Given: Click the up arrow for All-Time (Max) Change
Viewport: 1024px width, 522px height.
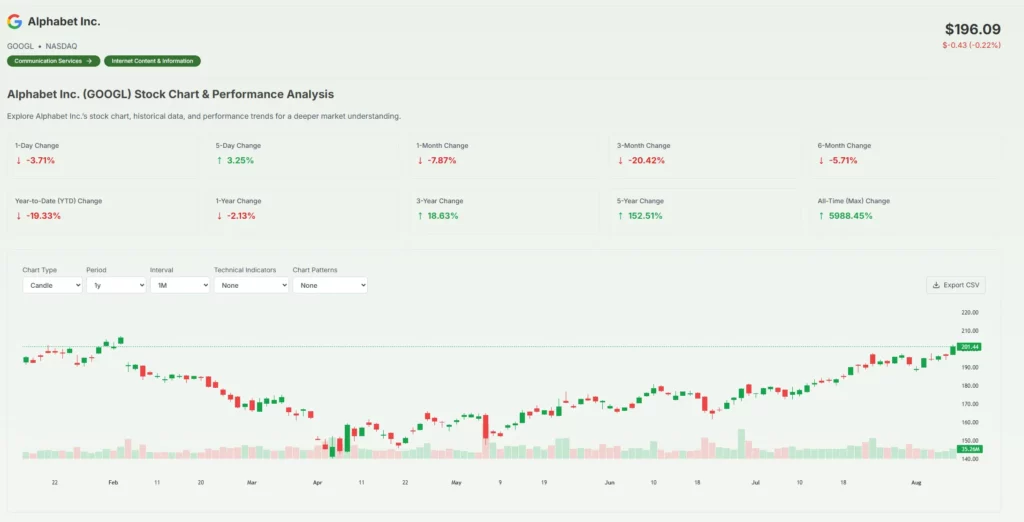Looking at the screenshot, I should (822, 215).
